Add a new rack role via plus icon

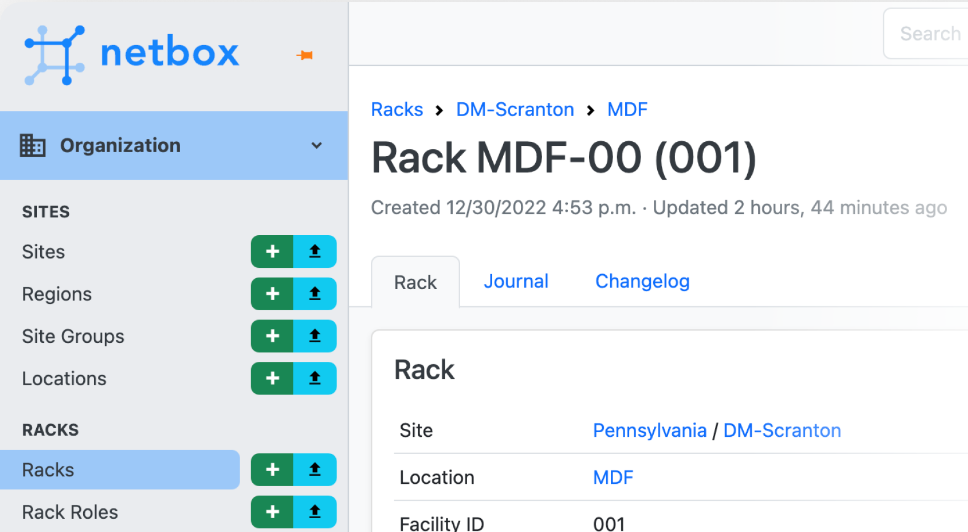(x=272, y=512)
